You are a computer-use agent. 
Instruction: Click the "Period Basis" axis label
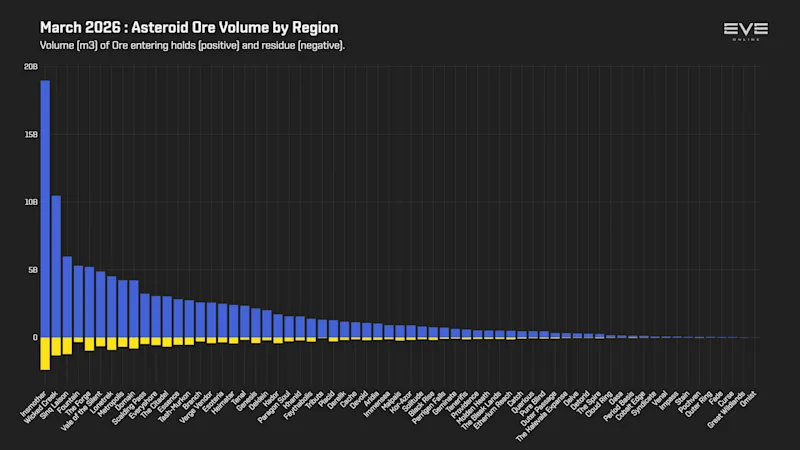[619, 406]
